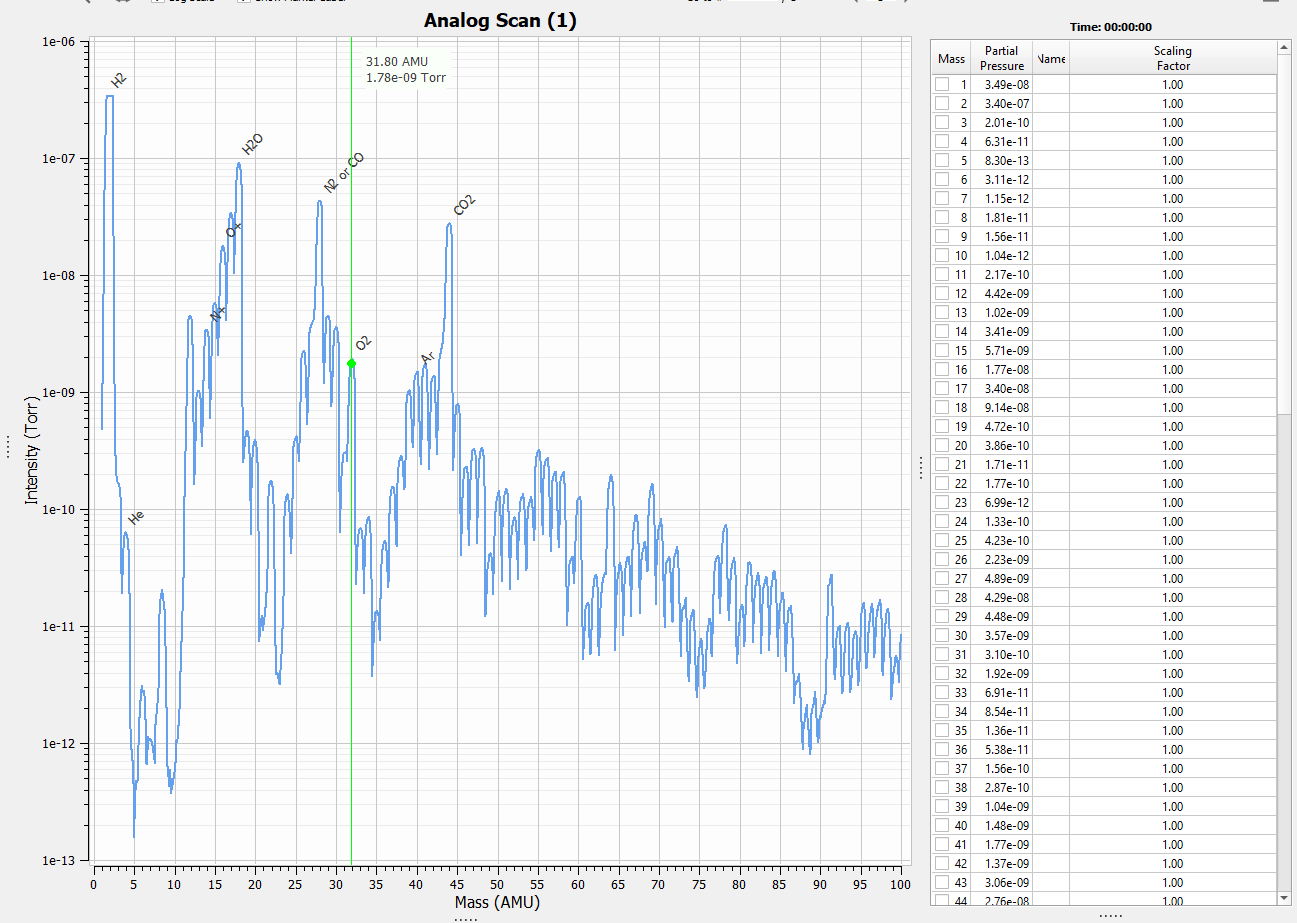Click the Name column header

tap(1051, 59)
